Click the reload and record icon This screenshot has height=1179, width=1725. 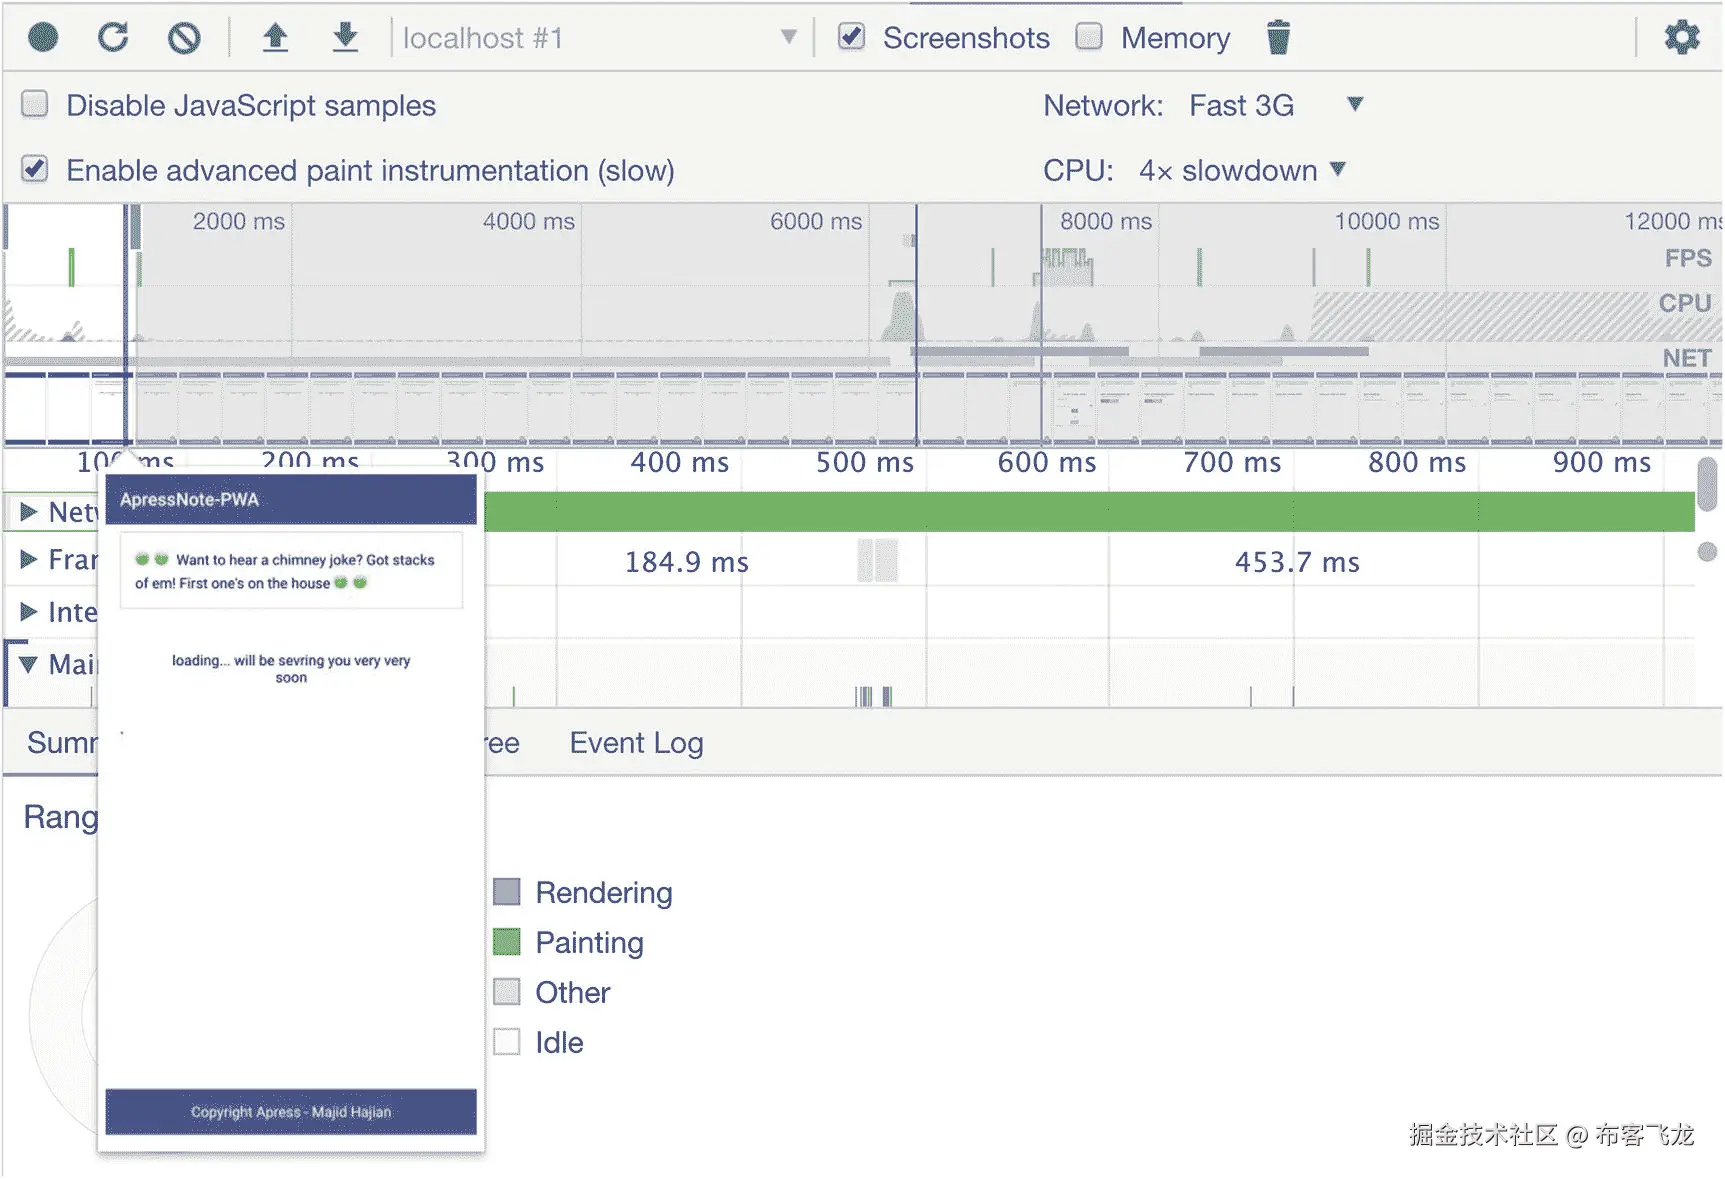(x=113, y=38)
